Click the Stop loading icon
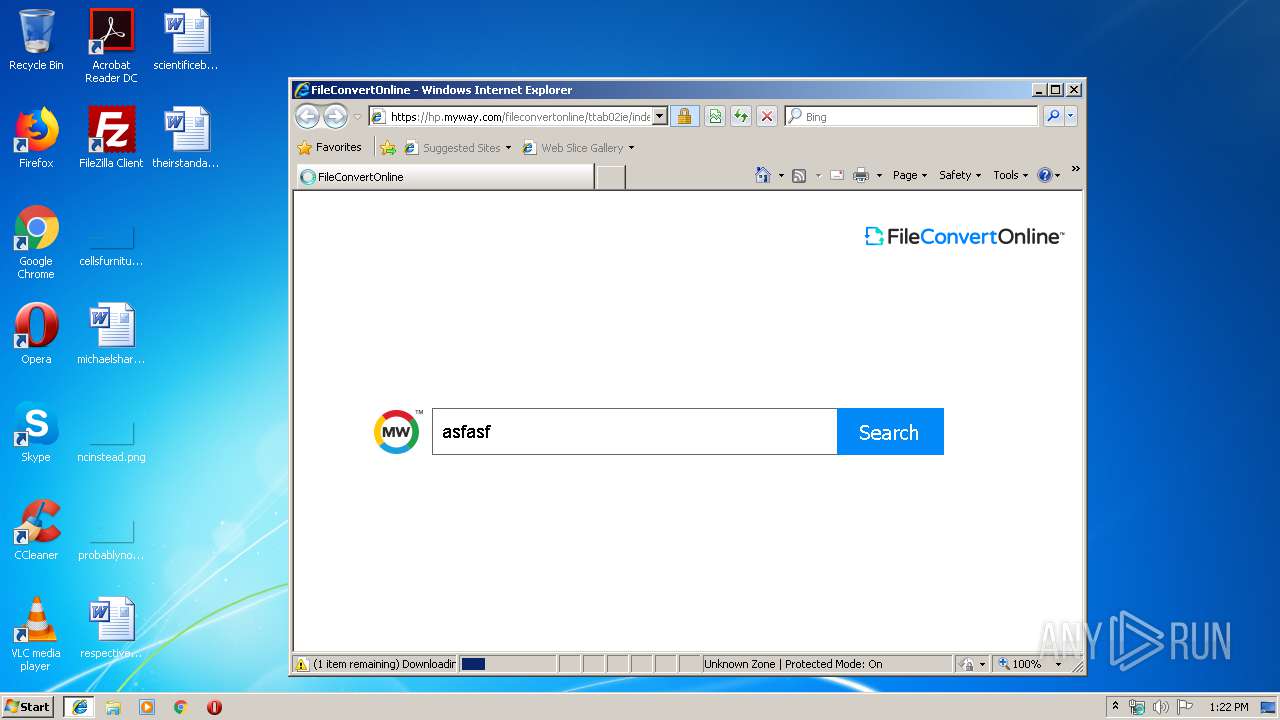1280x720 pixels. click(767, 117)
